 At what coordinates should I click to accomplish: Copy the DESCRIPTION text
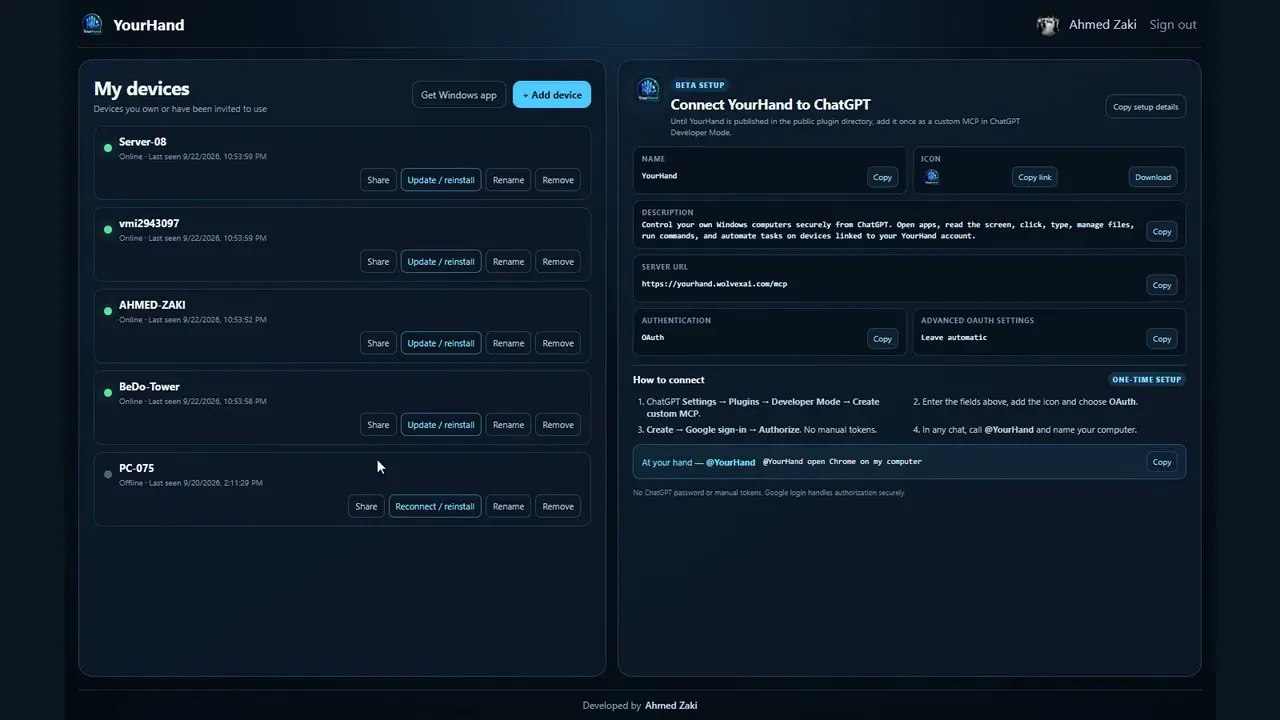(x=1161, y=231)
